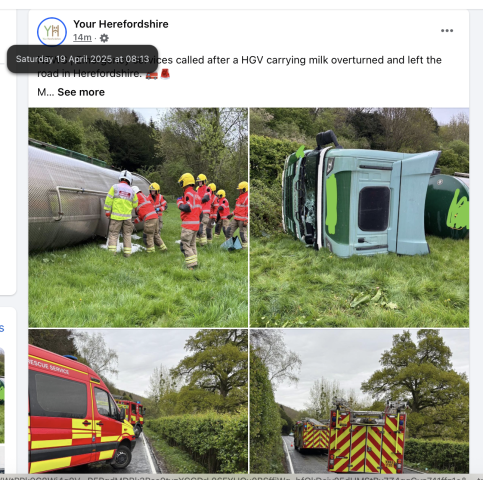Open photo of overturned green lorry cab
Screen dimensions: 483x480
359,217
